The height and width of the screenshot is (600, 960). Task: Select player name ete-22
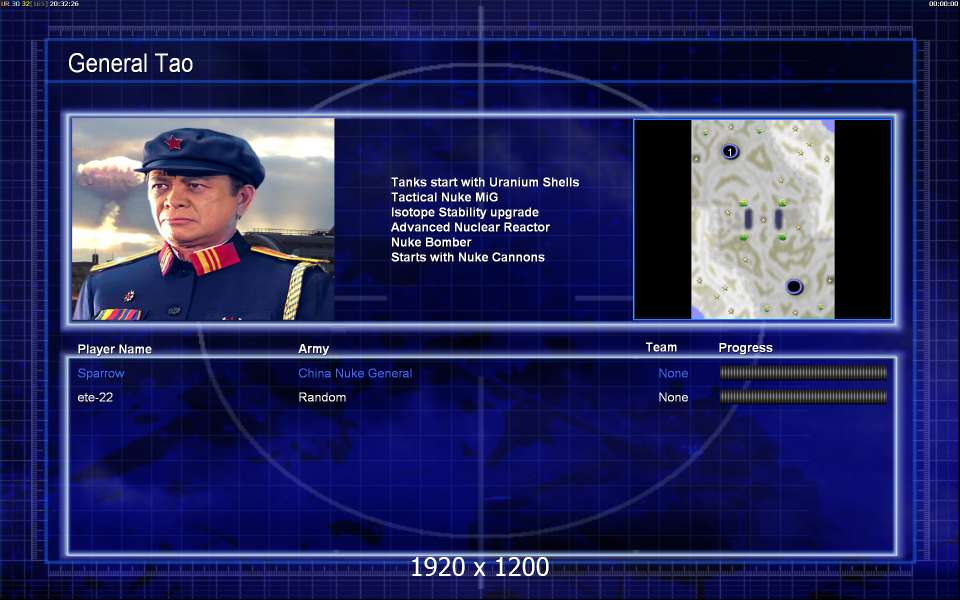coord(95,397)
